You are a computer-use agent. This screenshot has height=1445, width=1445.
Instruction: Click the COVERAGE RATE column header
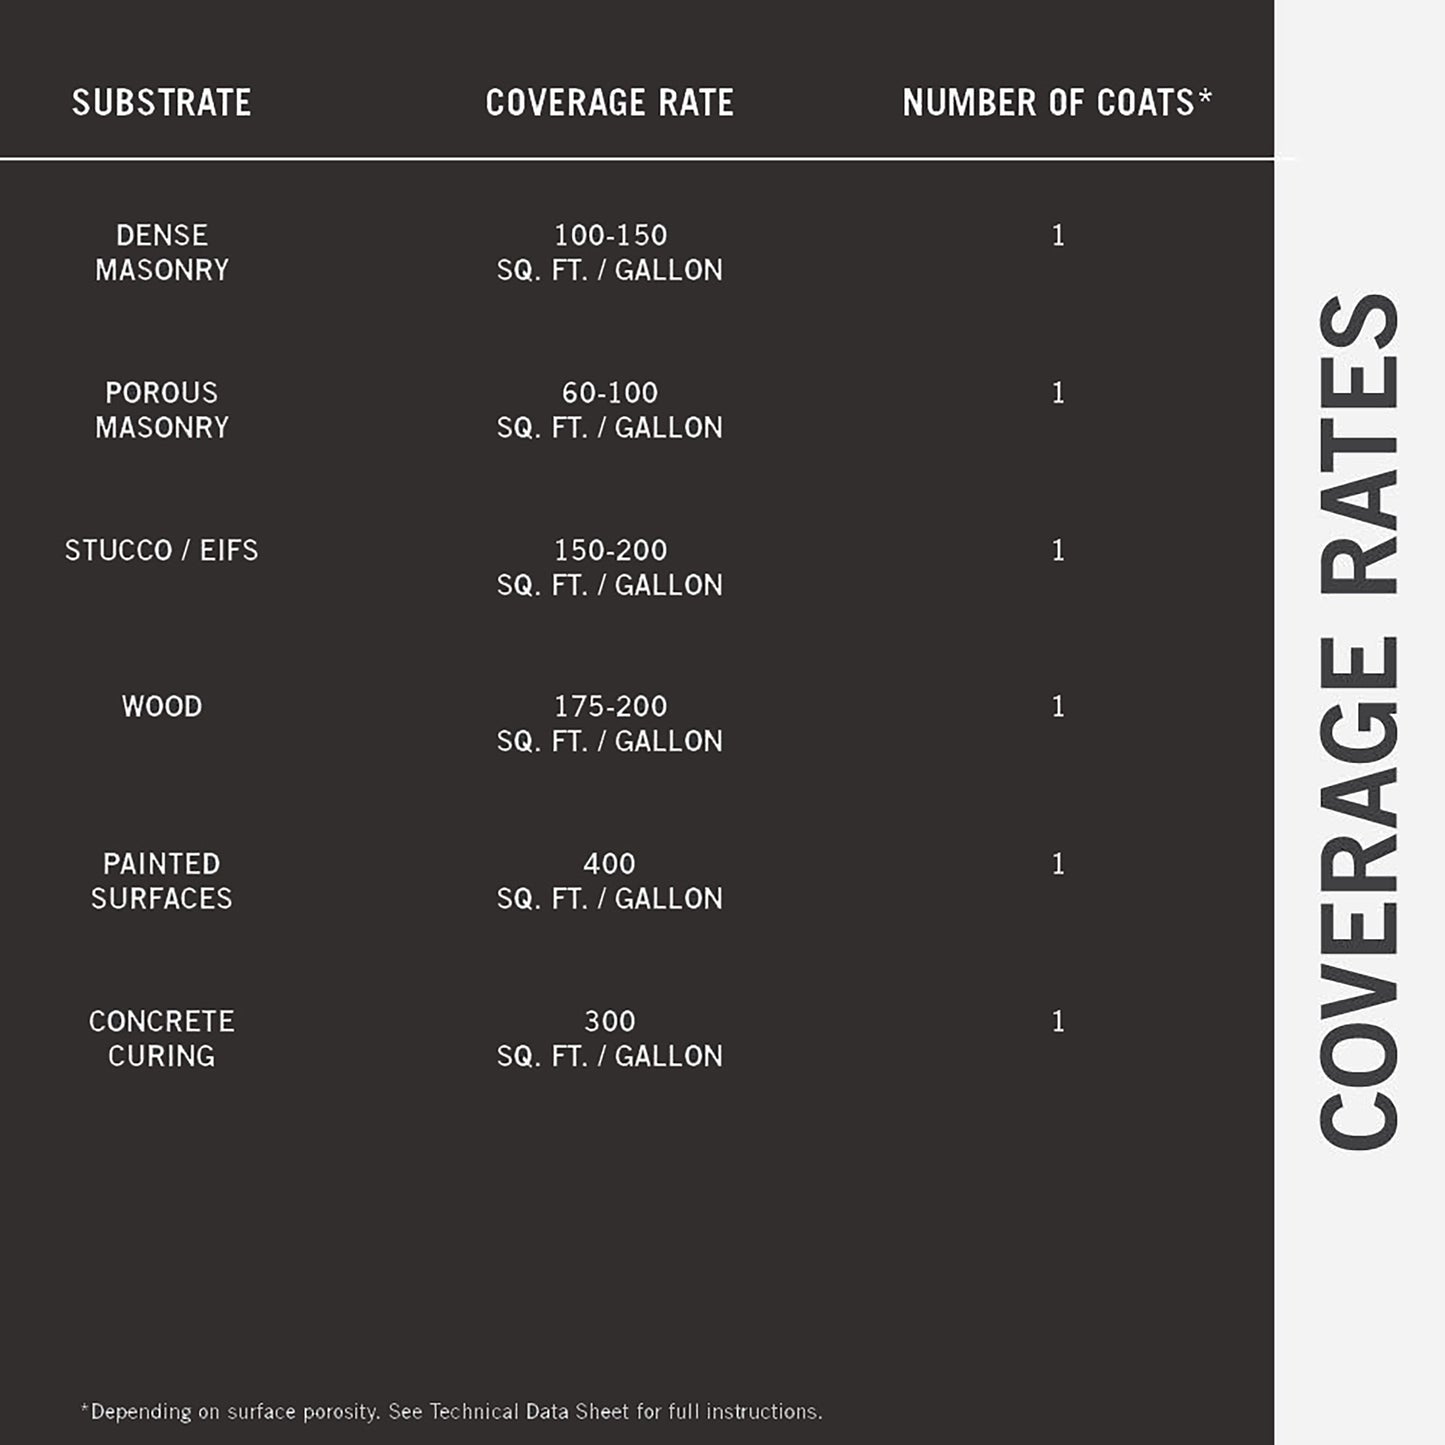609,103
